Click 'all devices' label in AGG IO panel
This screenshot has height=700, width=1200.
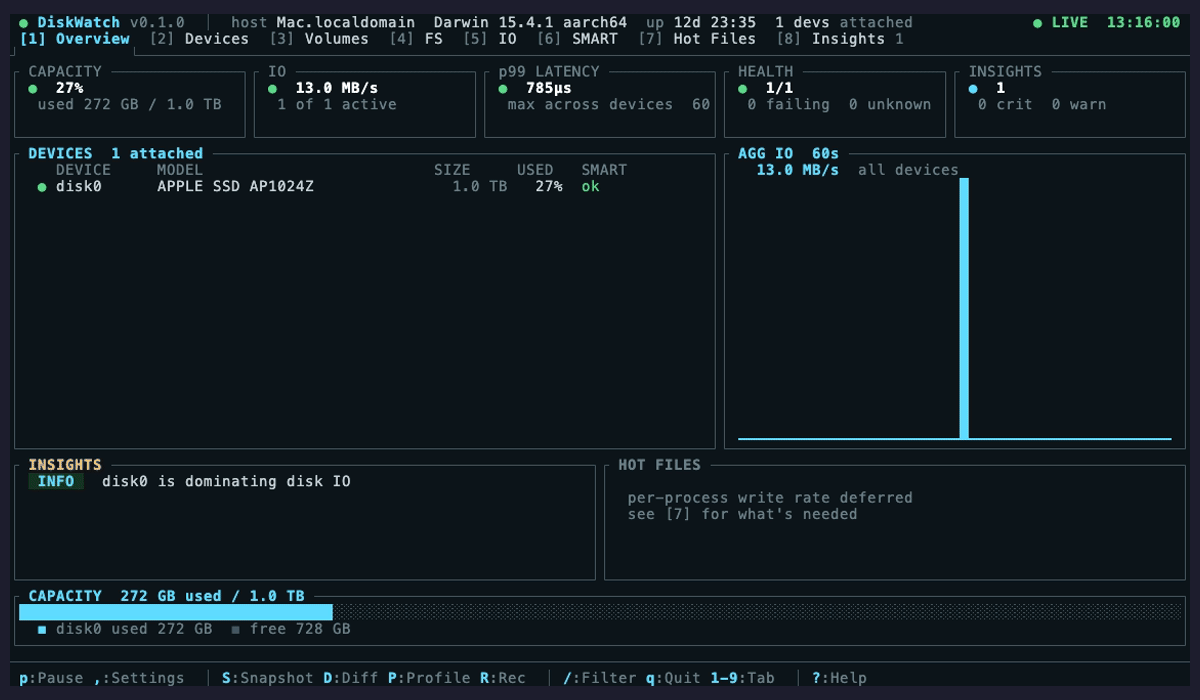pyautogui.click(x=908, y=170)
